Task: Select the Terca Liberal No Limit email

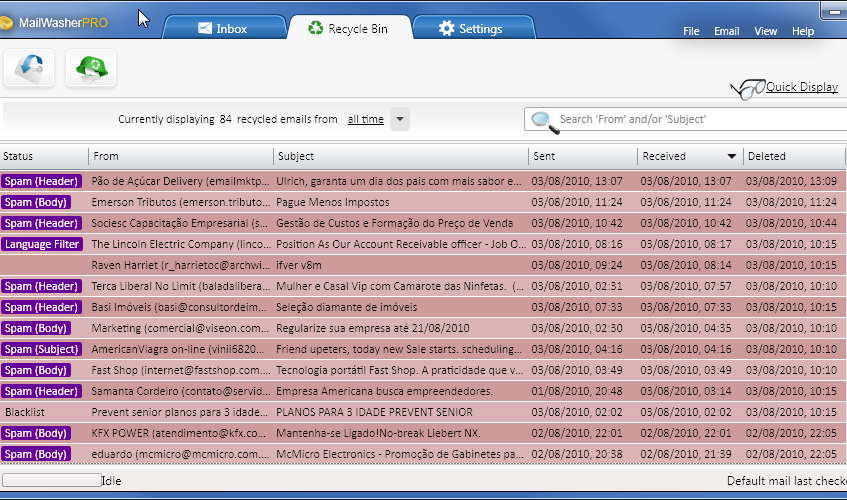Action: pos(422,286)
